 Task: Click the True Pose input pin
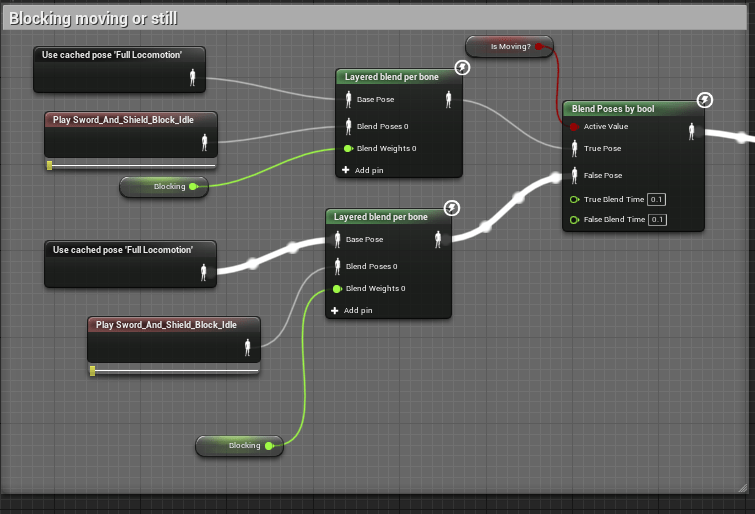[x=574, y=149]
